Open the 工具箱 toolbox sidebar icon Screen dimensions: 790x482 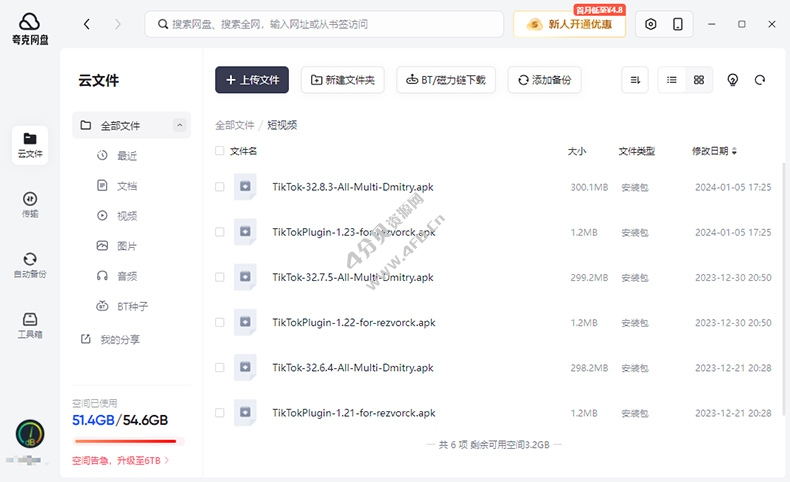(30, 324)
